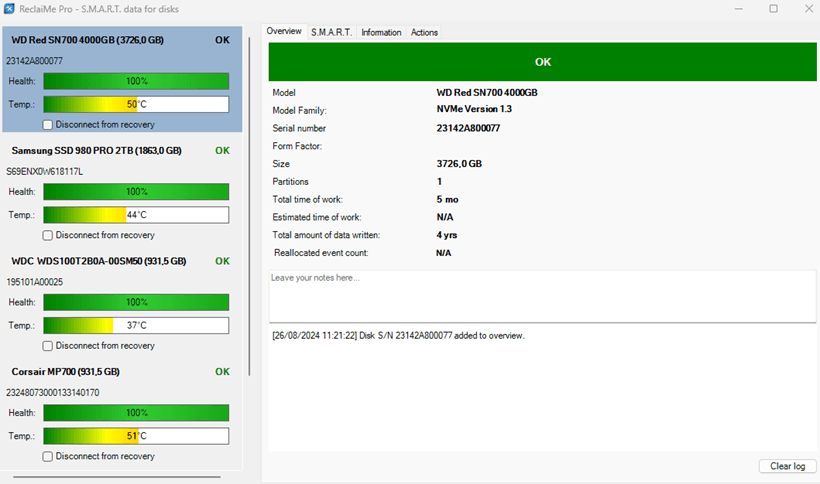
Task: Click the Corsair MP700 health bar
Action: [136, 413]
